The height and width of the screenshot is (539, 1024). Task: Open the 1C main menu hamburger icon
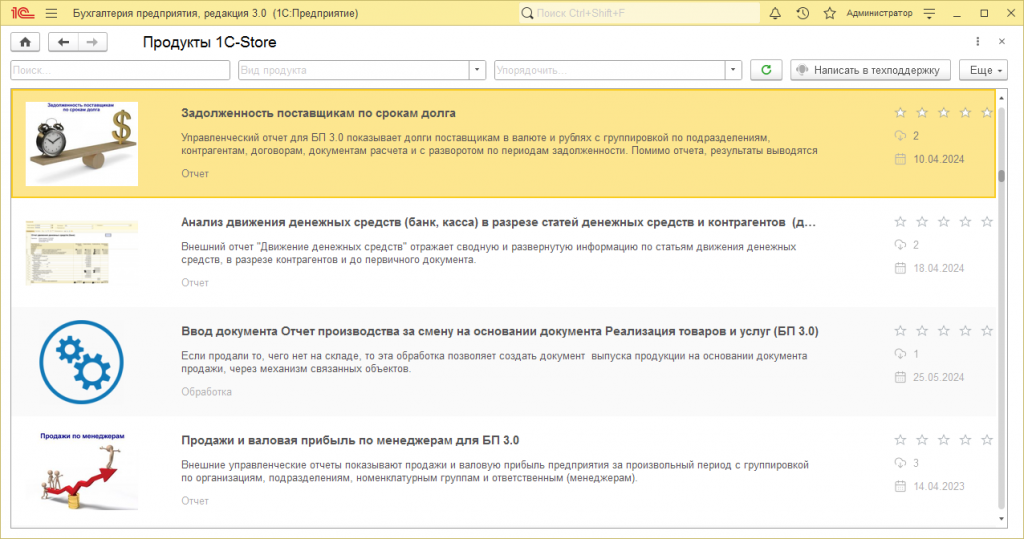(52, 13)
